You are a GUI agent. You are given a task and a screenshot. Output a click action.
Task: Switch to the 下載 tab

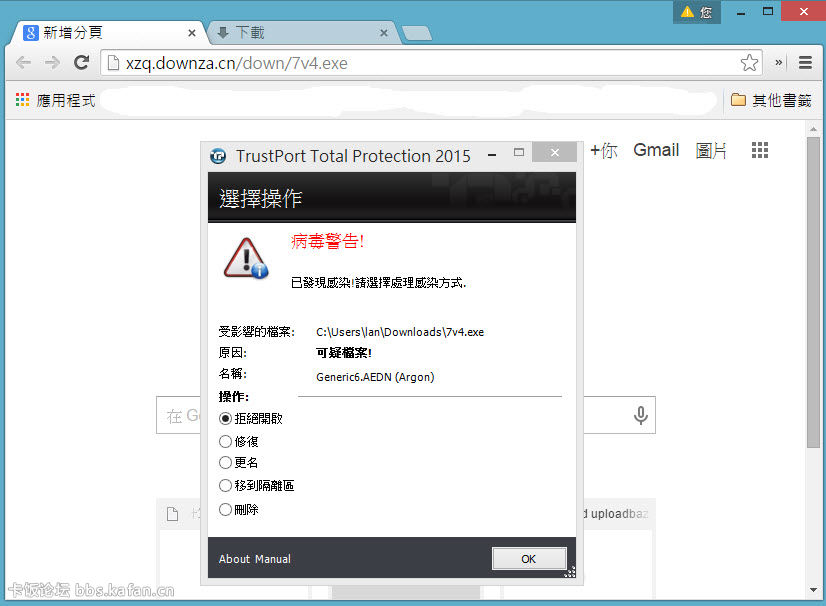303,33
